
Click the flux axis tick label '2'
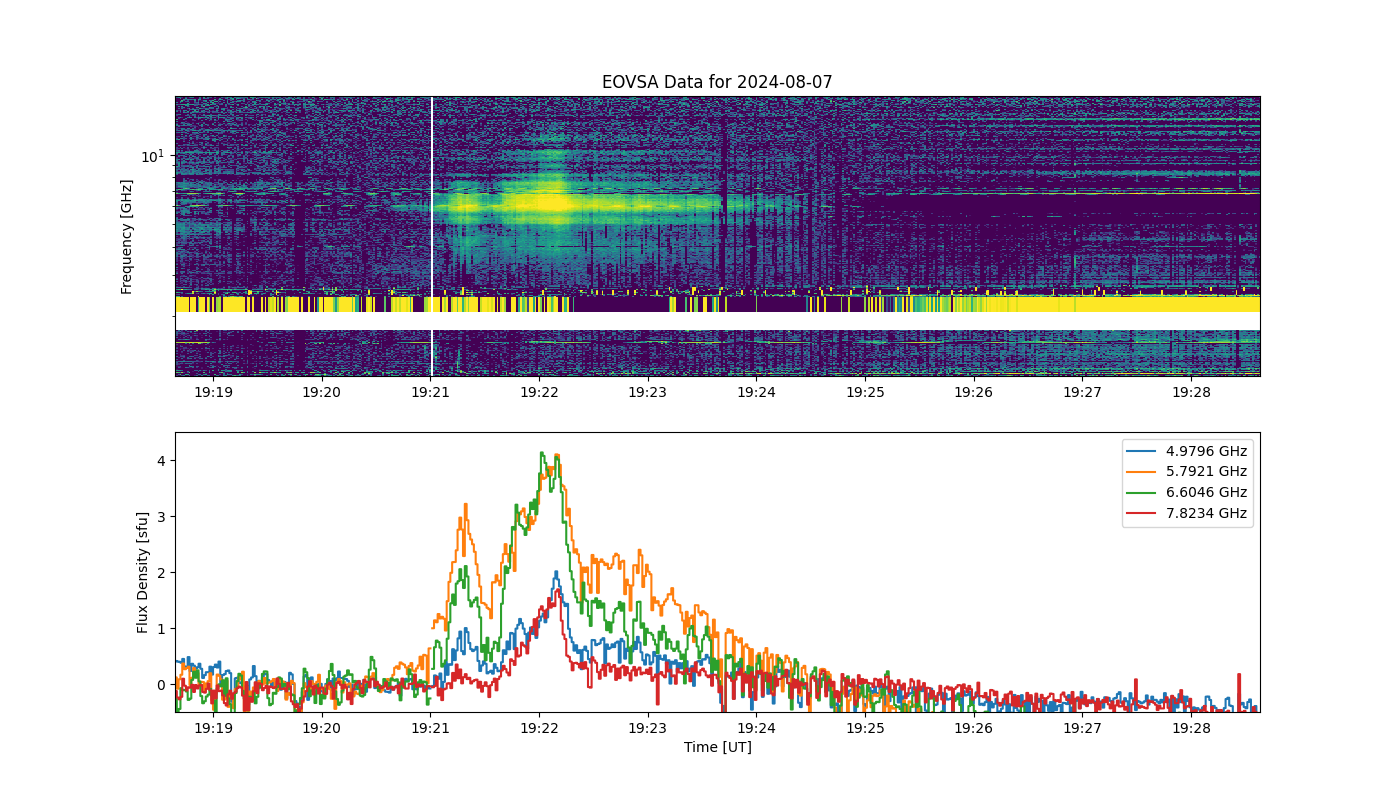pos(160,573)
